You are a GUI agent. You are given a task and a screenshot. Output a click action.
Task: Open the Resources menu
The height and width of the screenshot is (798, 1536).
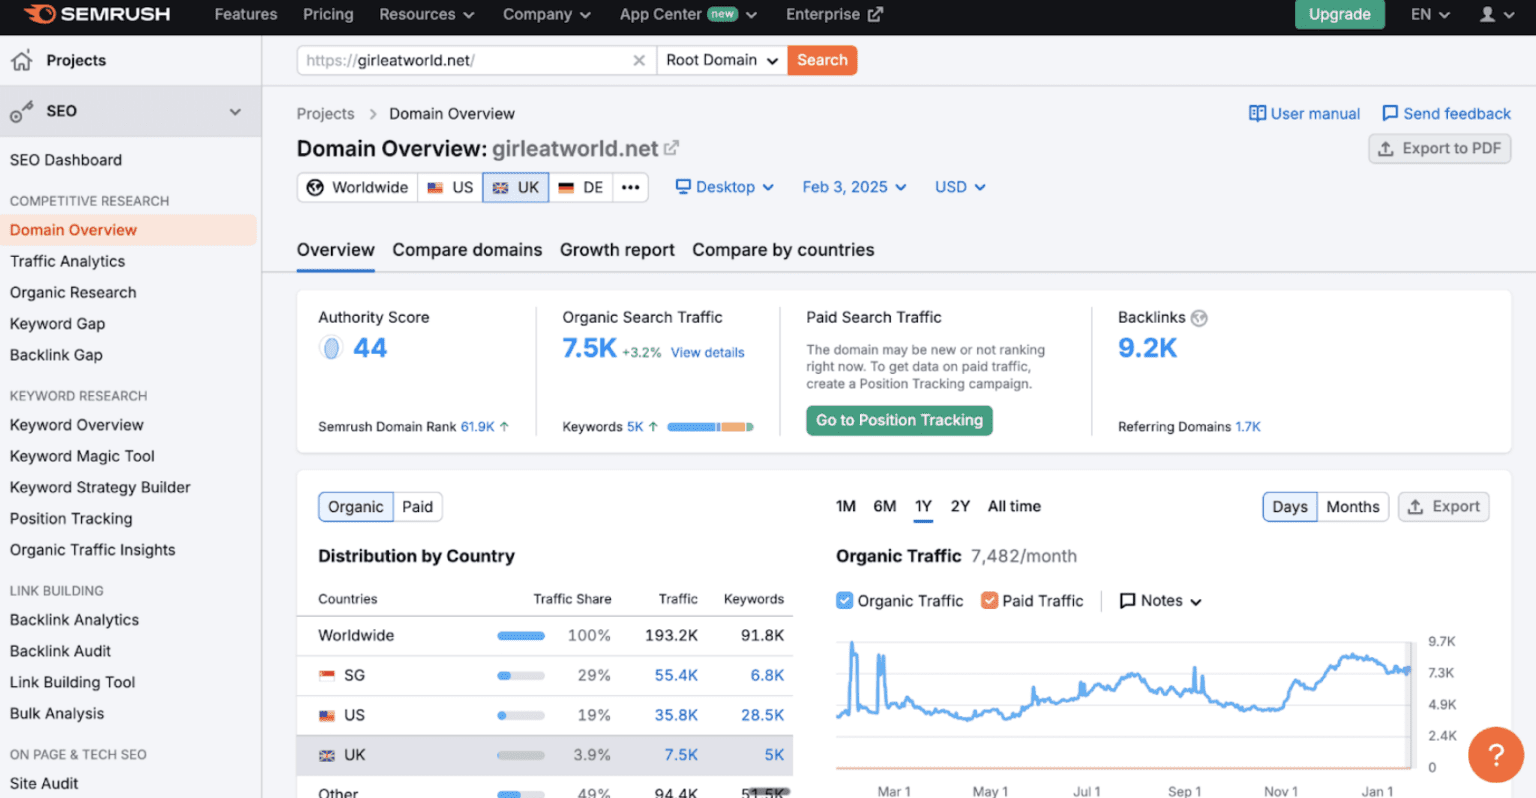click(426, 14)
